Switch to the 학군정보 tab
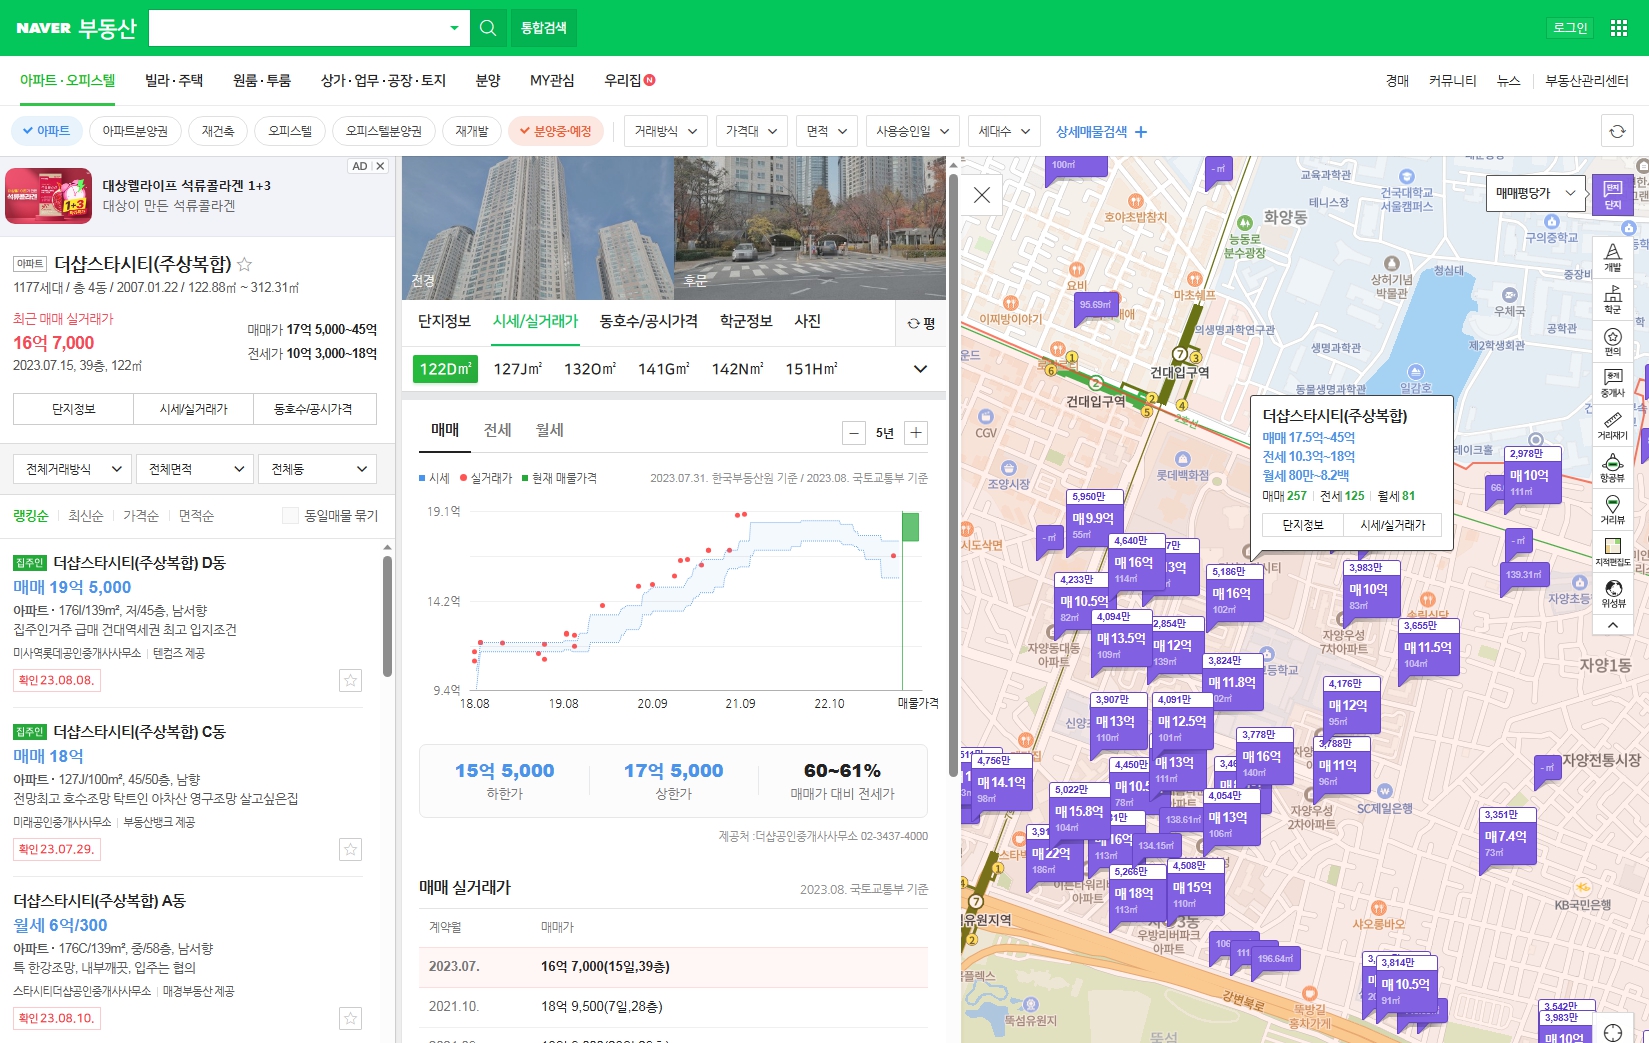Viewport: 1649px width, 1043px height. [746, 321]
